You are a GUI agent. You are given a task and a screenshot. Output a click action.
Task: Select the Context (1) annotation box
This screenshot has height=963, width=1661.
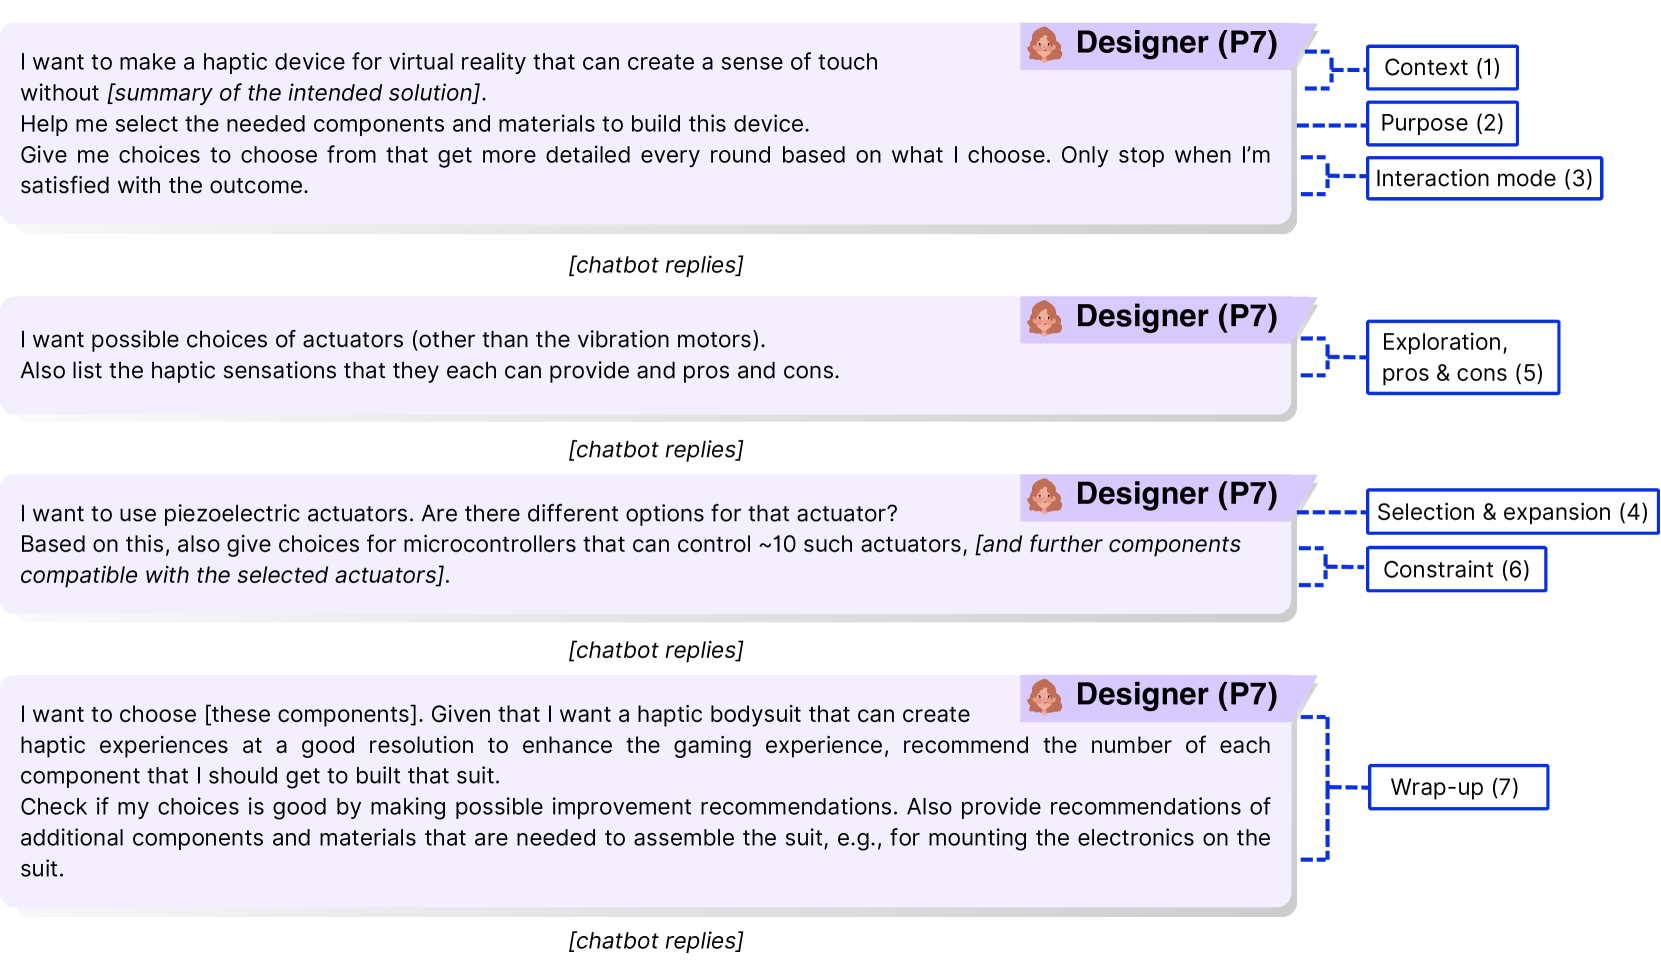(x=1441, y=68)
